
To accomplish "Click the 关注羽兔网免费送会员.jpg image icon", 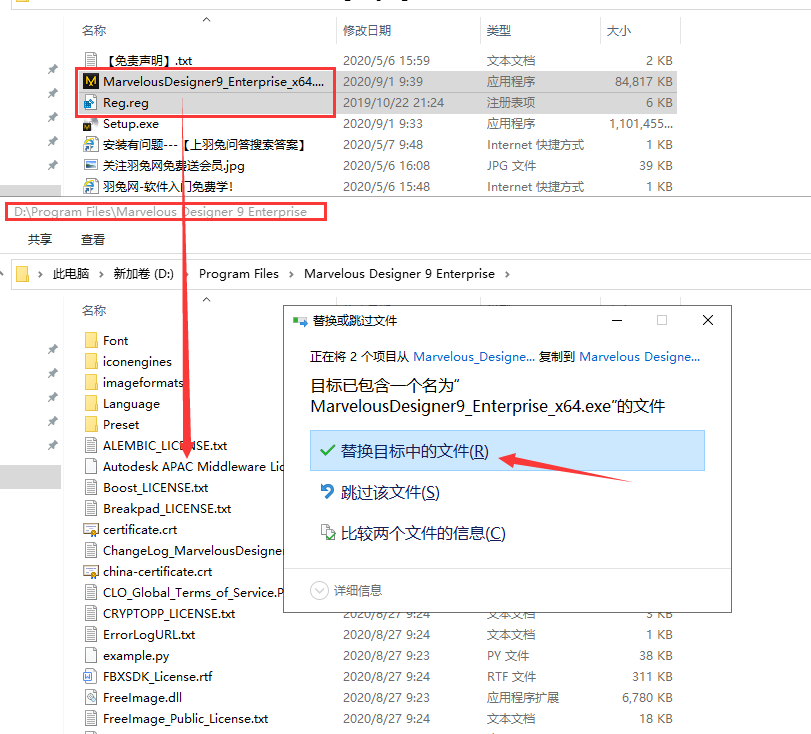I will (x=91, y=166).
